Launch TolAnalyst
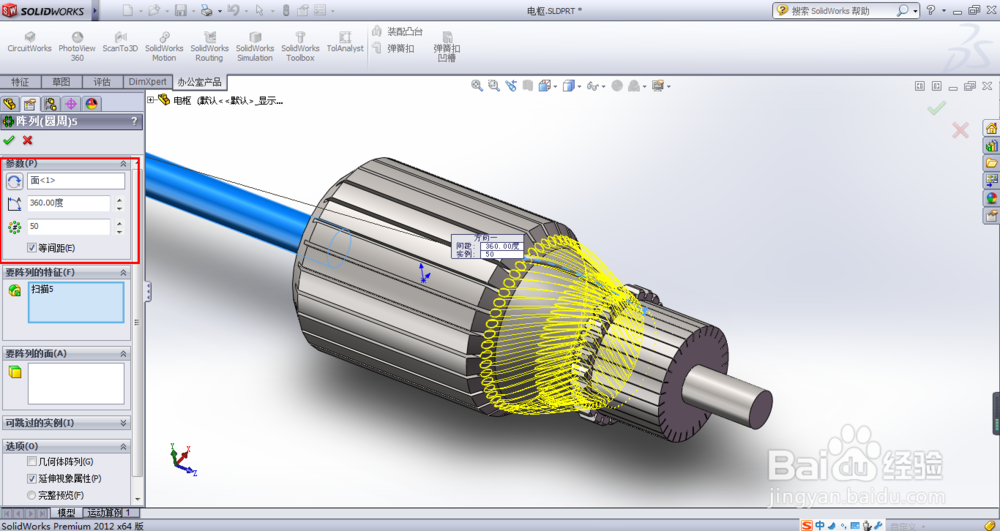The image size is (1000, 531). [345, 42]
